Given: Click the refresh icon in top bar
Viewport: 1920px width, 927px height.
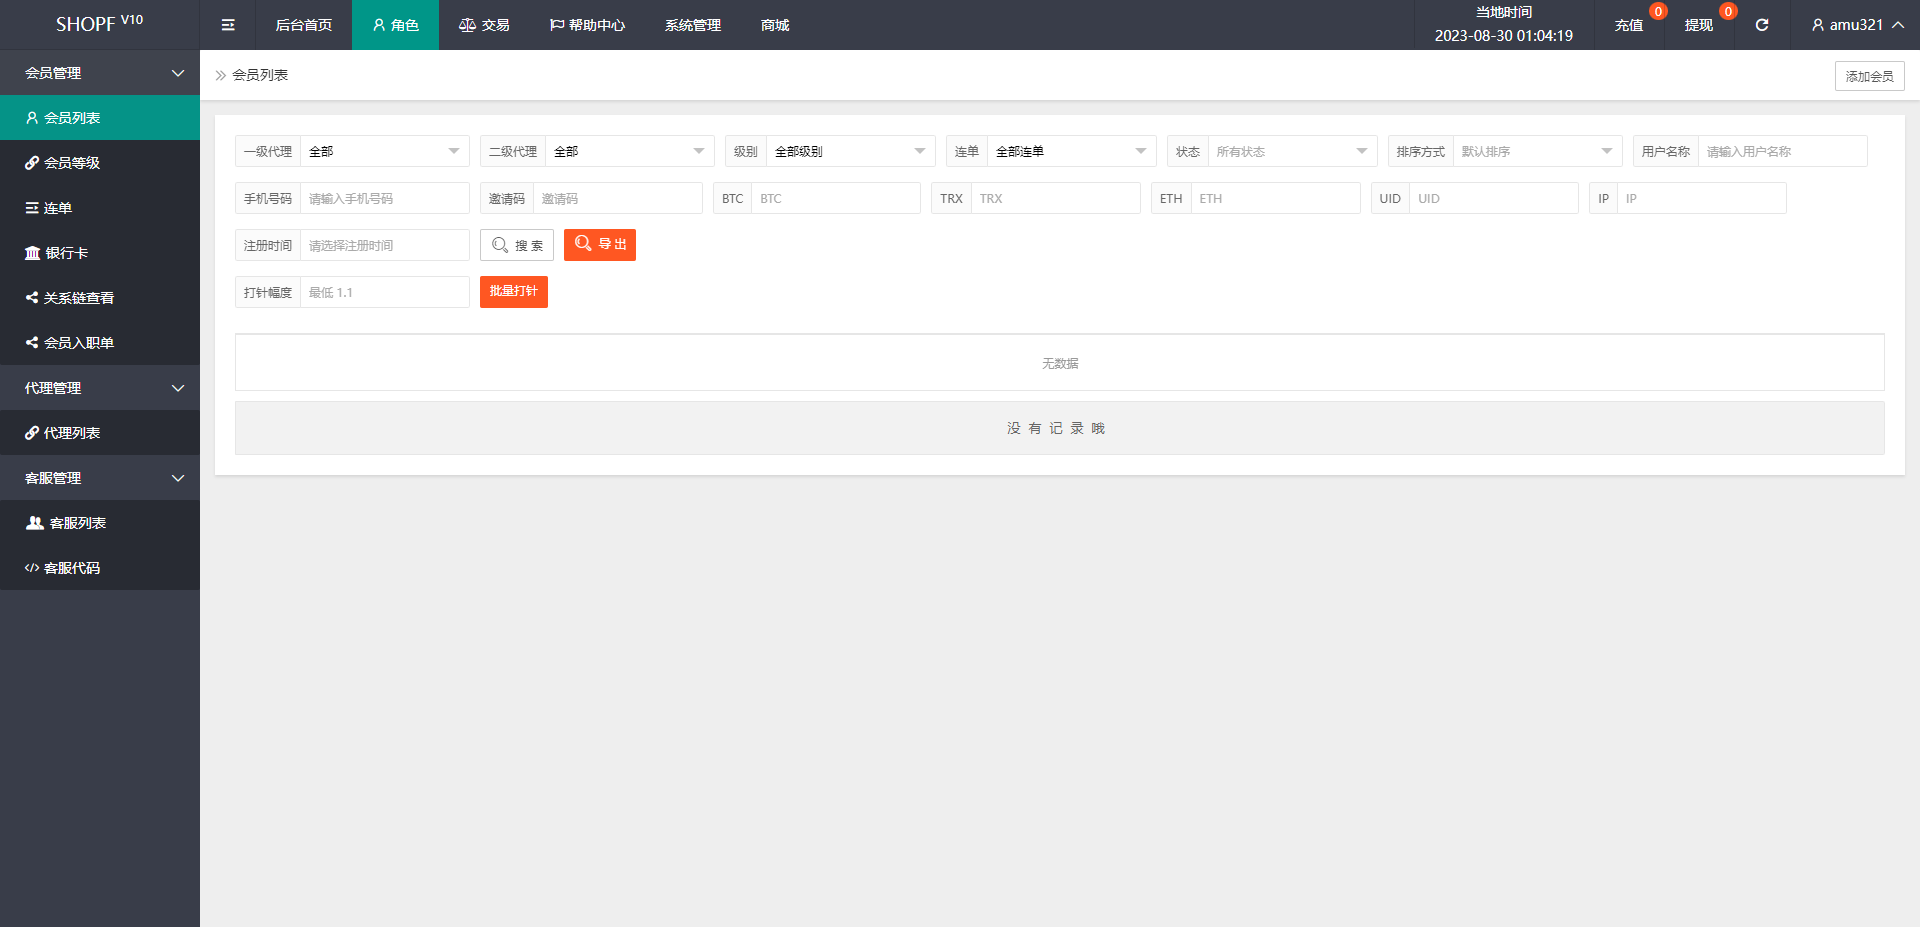Looking at the screenshot, I should point(1761,25).
